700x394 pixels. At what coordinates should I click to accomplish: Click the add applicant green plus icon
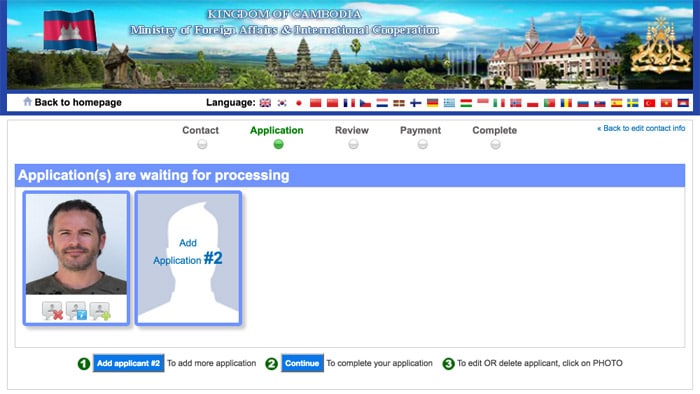click(x=100, y=311)
